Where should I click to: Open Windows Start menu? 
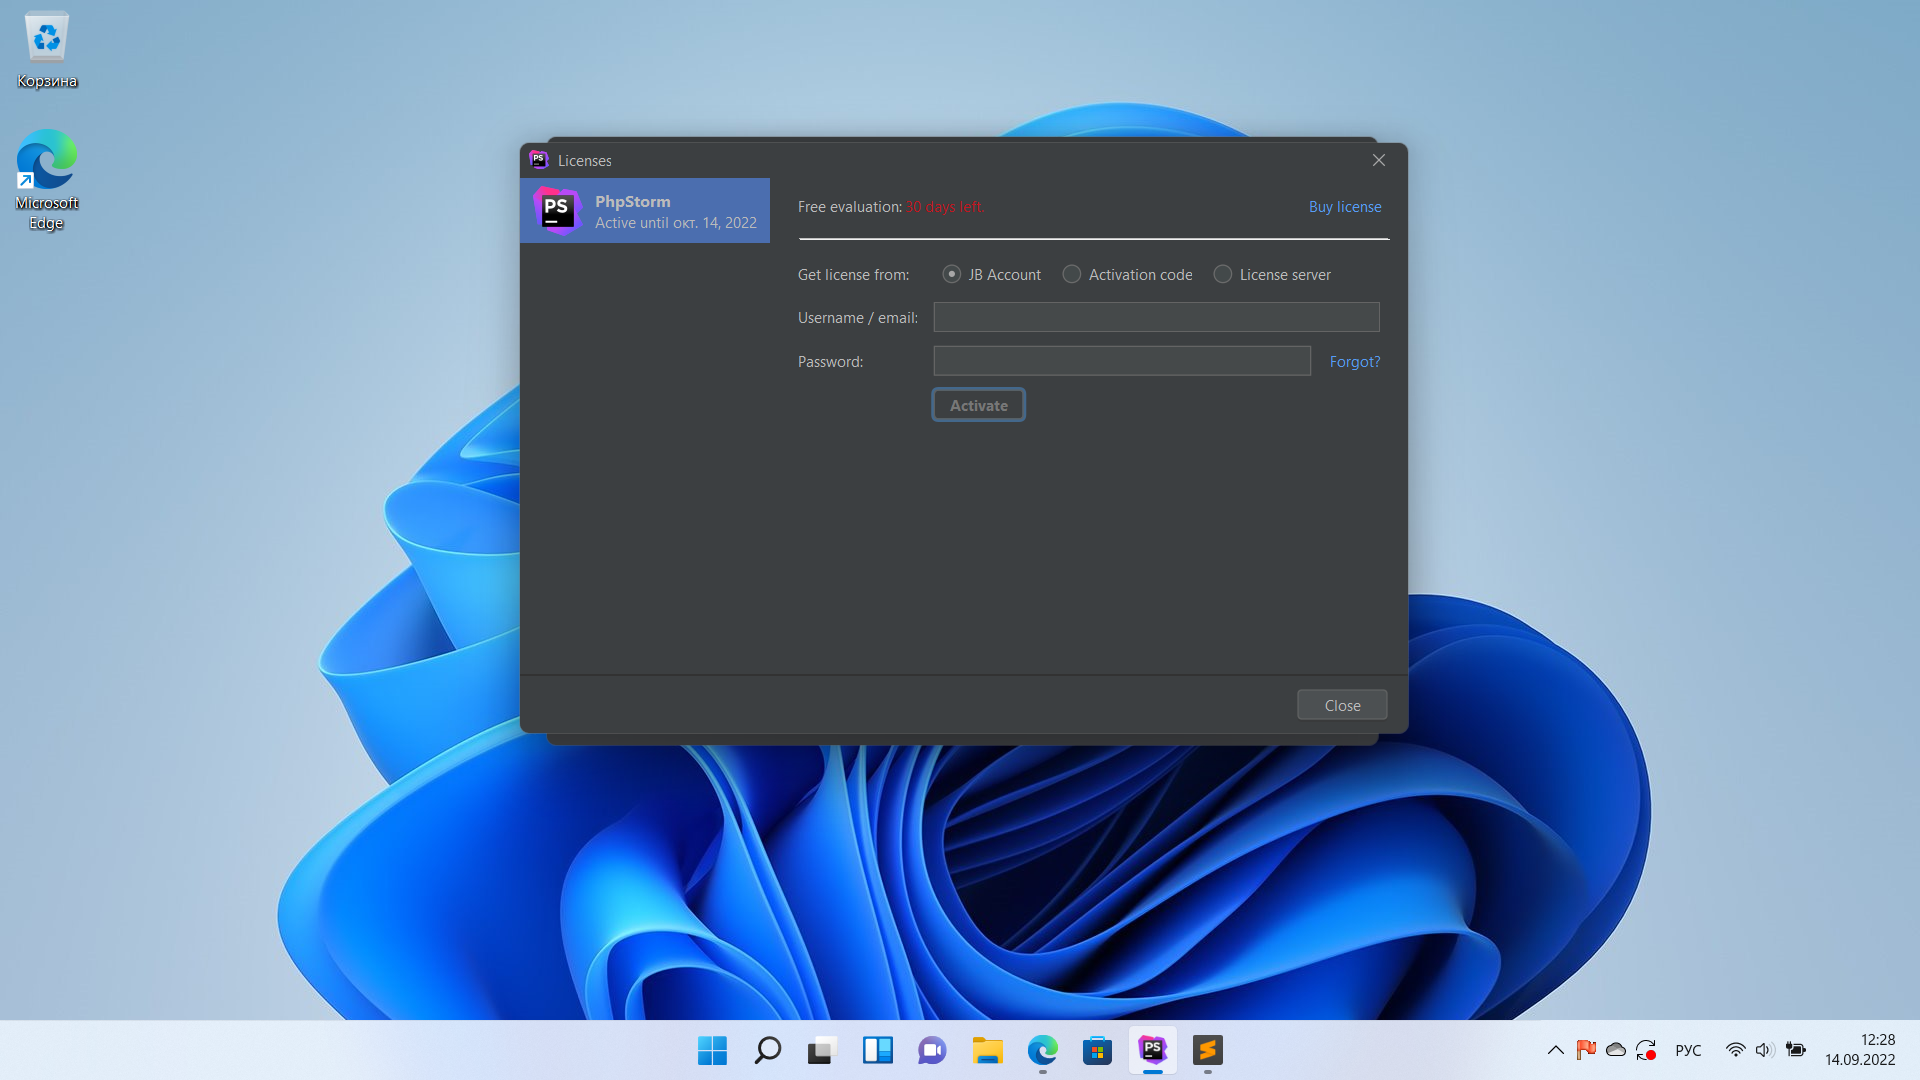pyautogui.click(x=712, y=1050)
